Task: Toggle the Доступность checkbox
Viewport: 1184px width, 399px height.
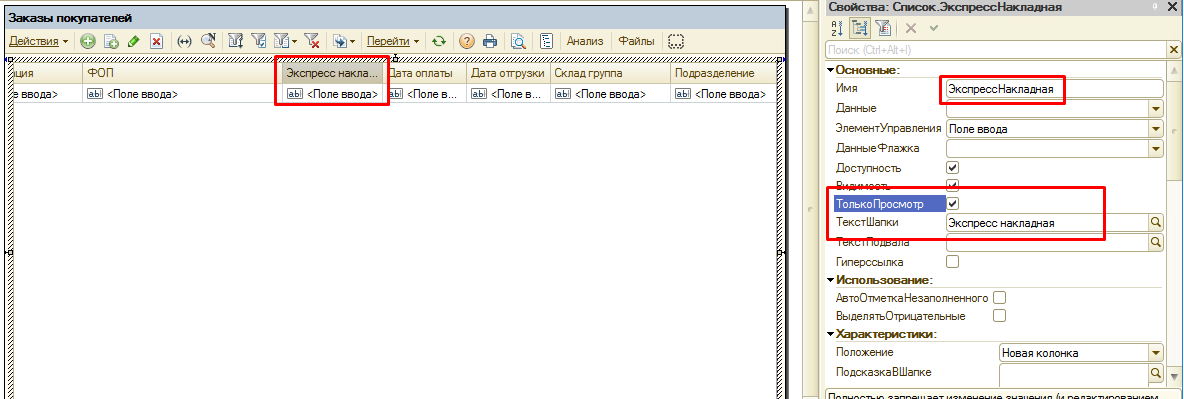Action: click(x=953, y=168)
